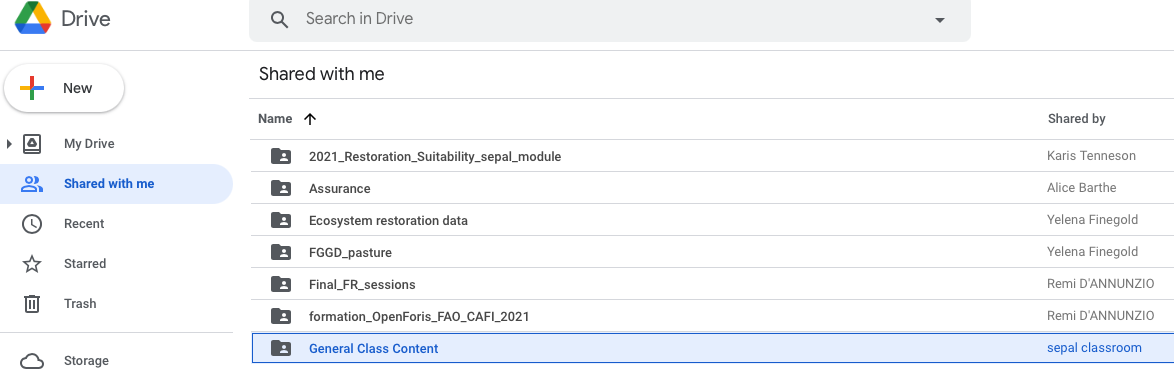
Task: Select formation_OpenForis_FAO_CAFI_2021 folder name
Action: 419,316
